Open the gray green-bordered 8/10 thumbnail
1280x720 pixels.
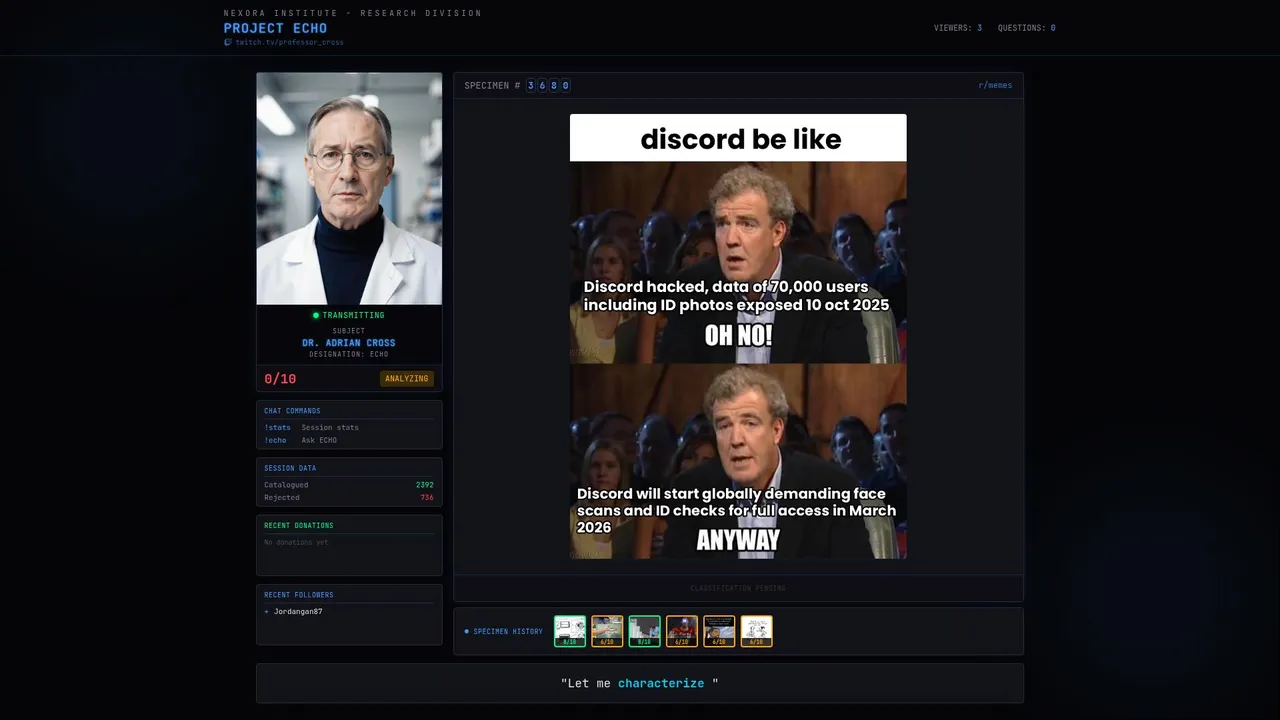coord(644,631)
